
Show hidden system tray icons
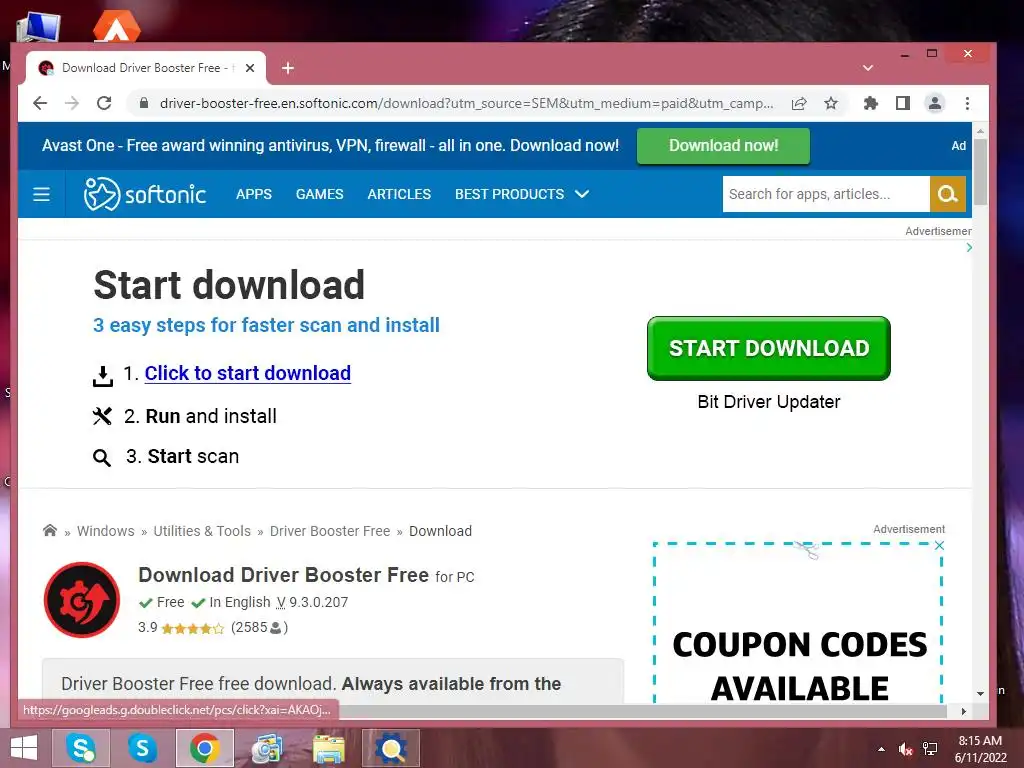click(881, 749)
